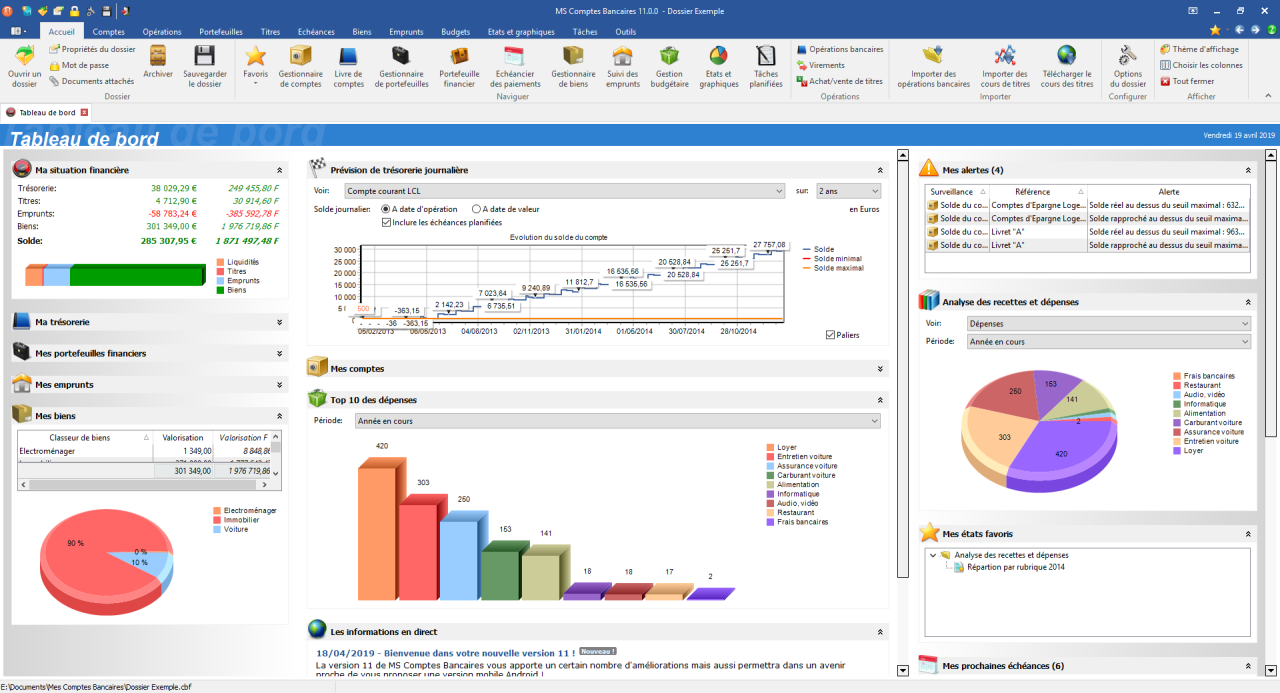Open the Échéancier des paiements
1280x693 pixels.
[x=515, y=68]
